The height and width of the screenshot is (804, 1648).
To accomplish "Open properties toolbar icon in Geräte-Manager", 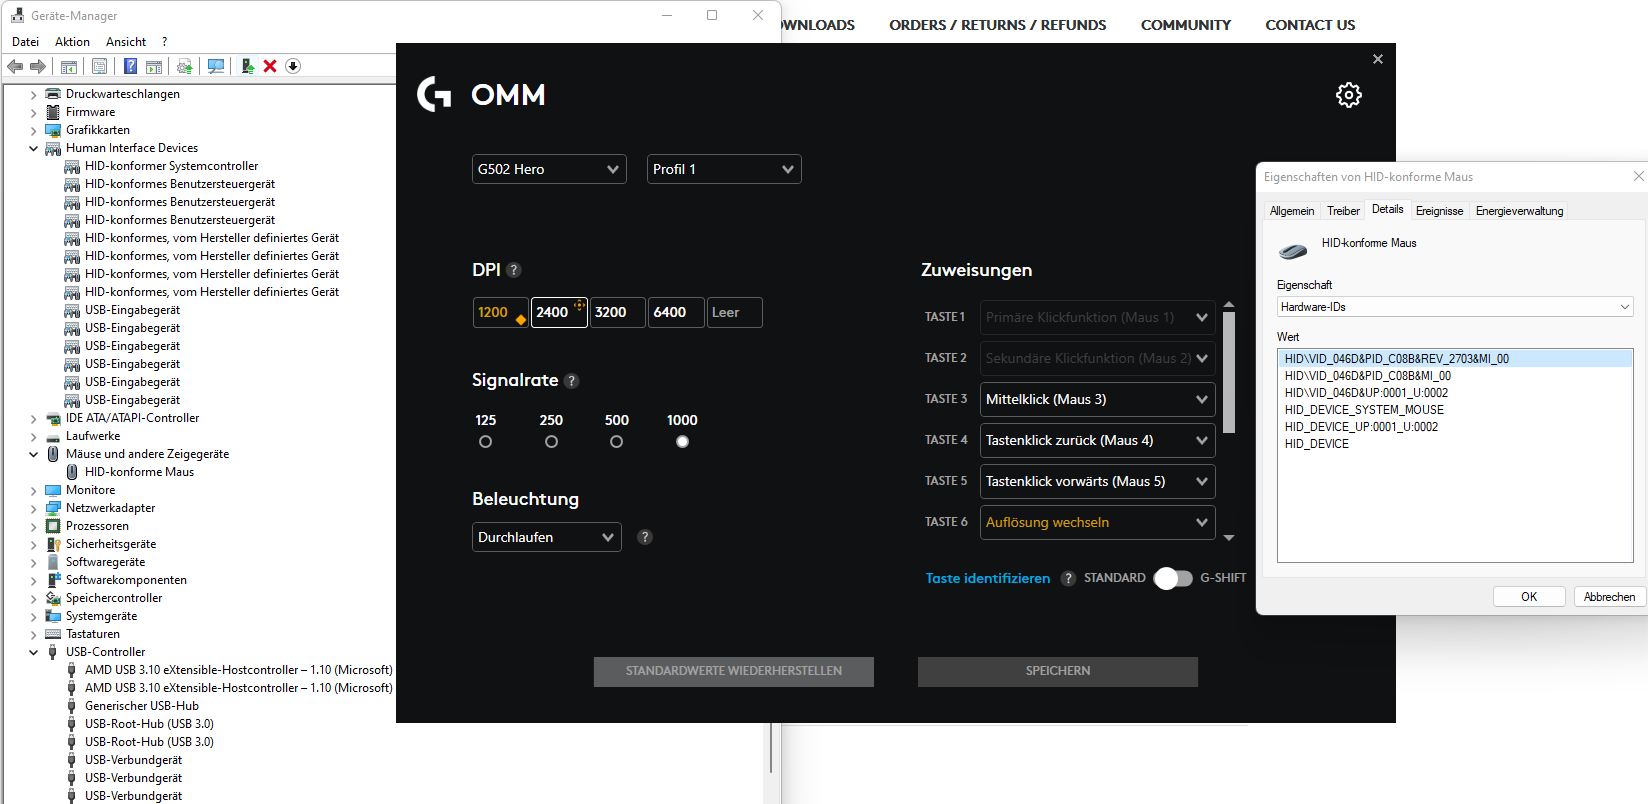I will click(x=99, y=66).
